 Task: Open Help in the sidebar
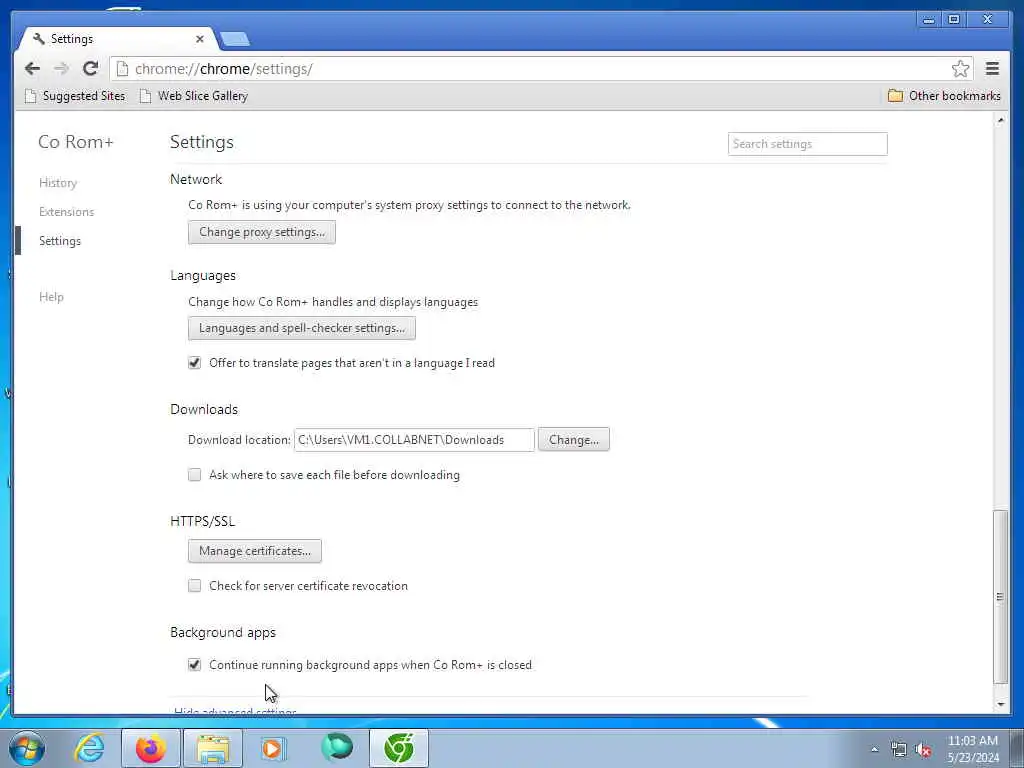51,296
